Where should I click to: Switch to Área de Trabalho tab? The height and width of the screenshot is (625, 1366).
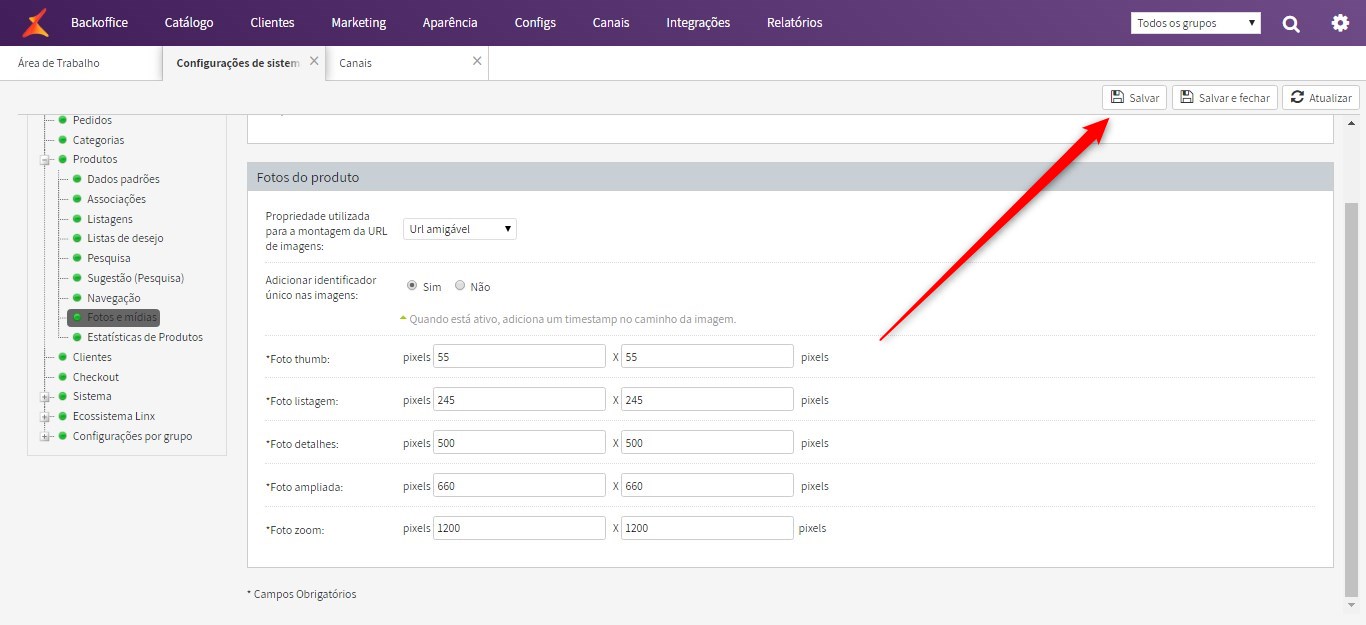[59, 62]
